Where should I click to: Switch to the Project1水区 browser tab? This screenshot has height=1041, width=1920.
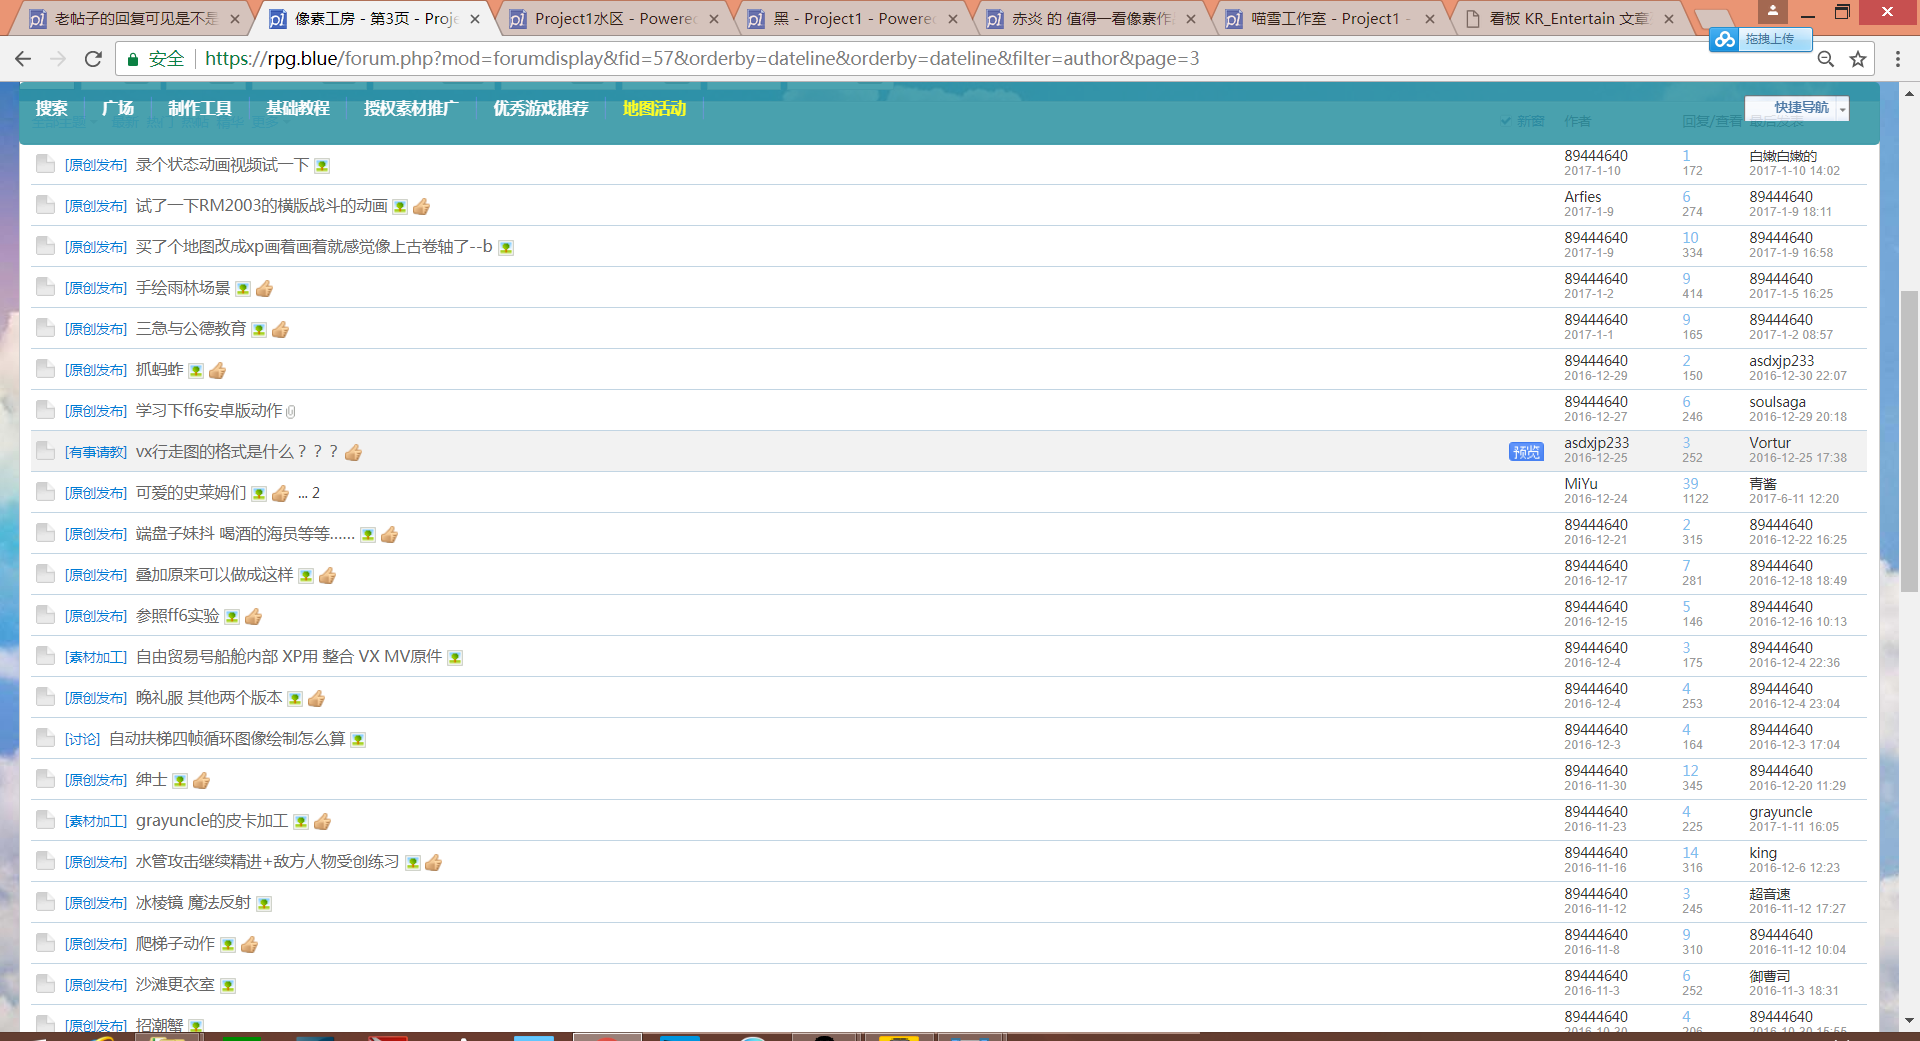[x=614, y=19]
